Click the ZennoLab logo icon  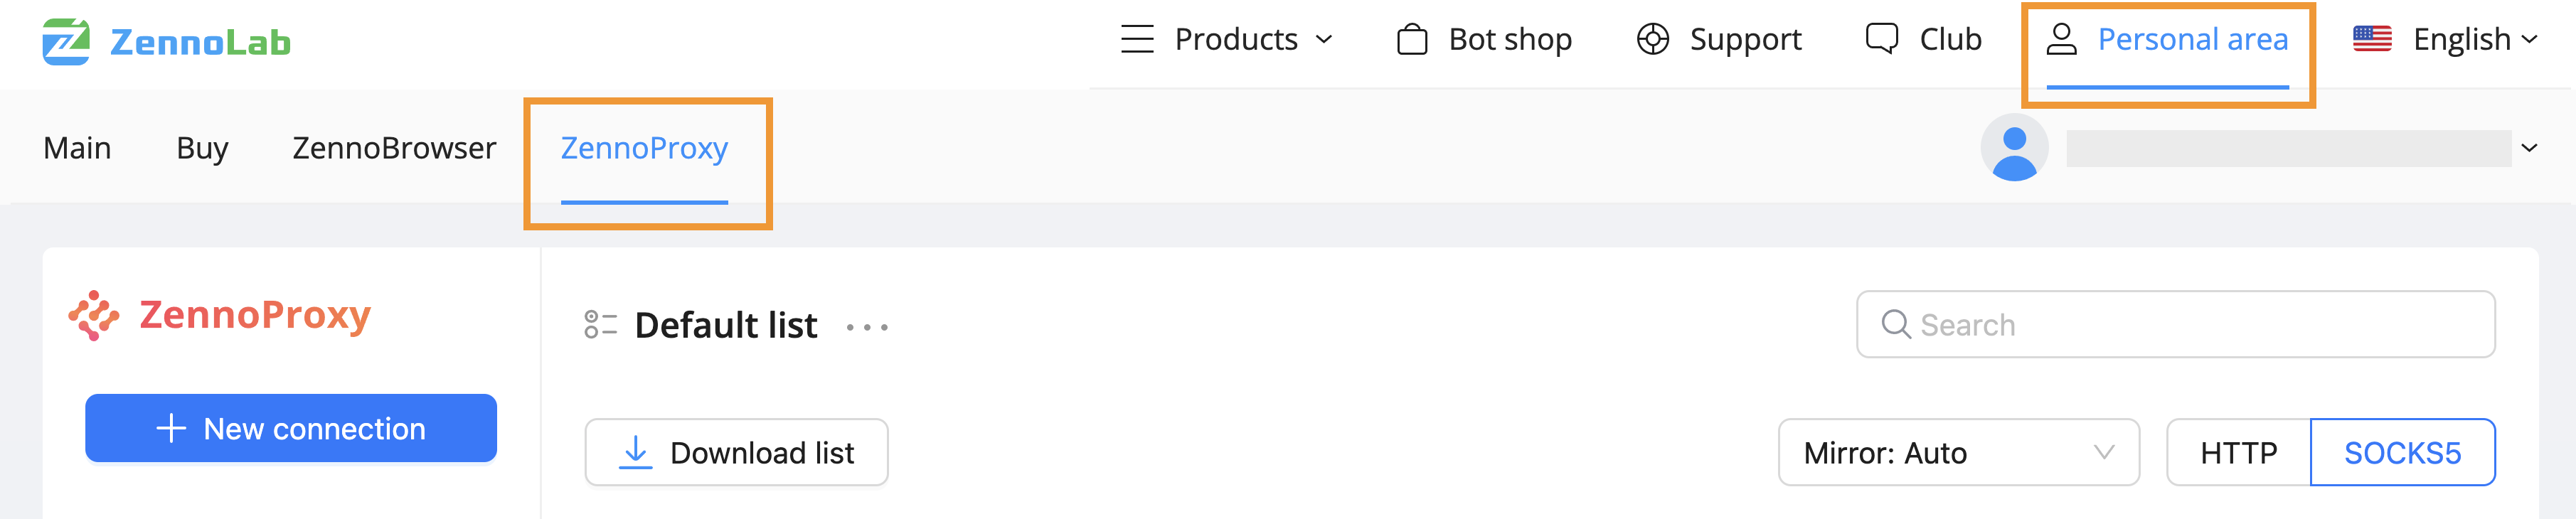tap(66, 42)
